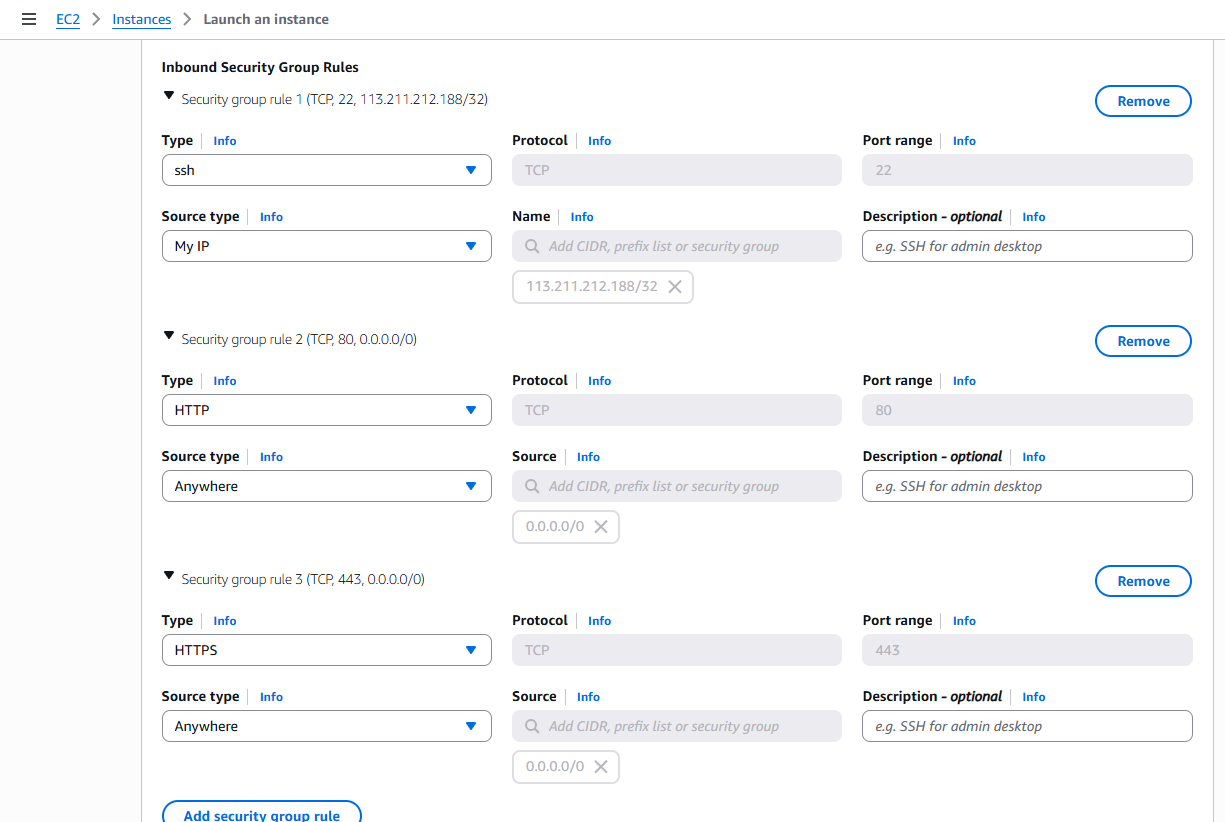Image resolution: width=1225 pixels, height=822 pixels.
Task: Remove 0.0.0.0/0 chip from HTTP rule
Action: (x=601, y=527)
